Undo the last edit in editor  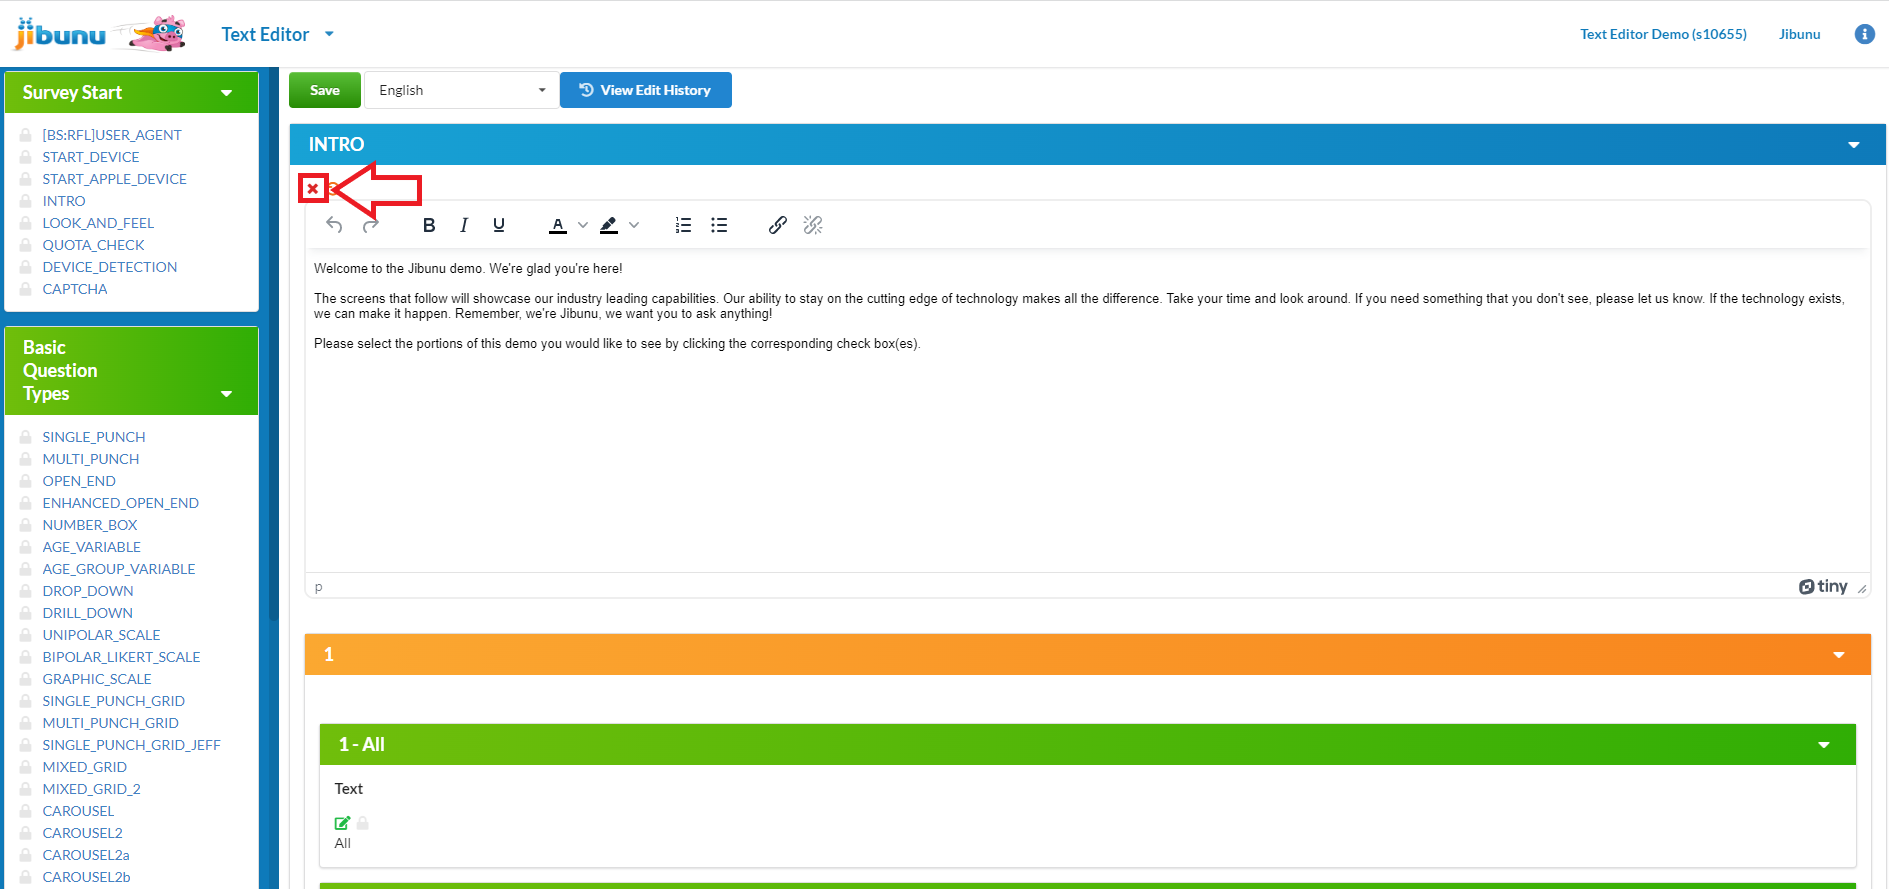(334, 225)
